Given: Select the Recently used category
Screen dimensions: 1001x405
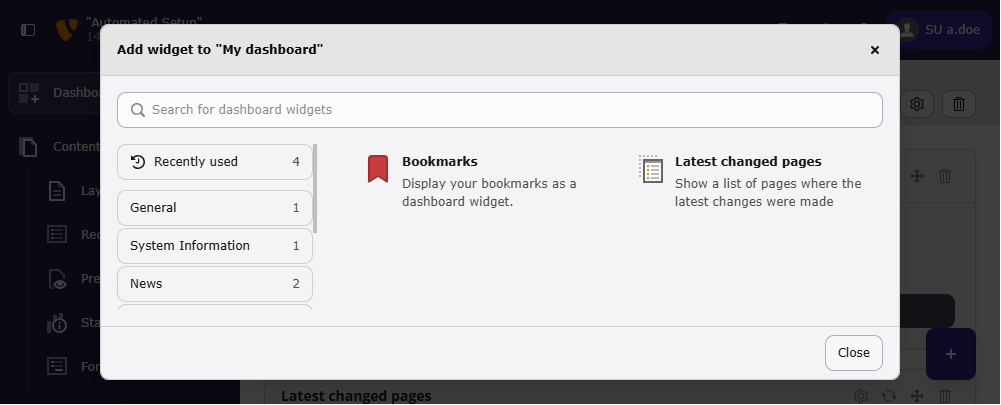Looking at the screenshot, I should click(215, 162).
